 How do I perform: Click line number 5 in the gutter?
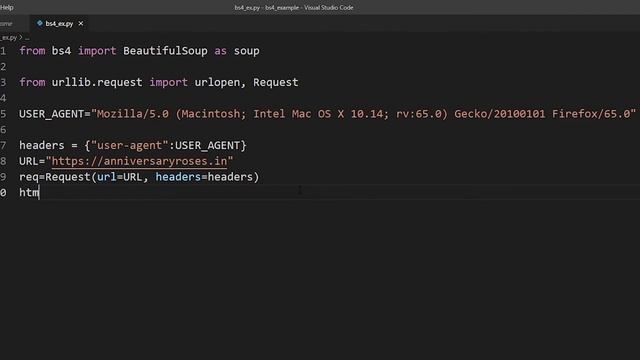pos(3,114)
